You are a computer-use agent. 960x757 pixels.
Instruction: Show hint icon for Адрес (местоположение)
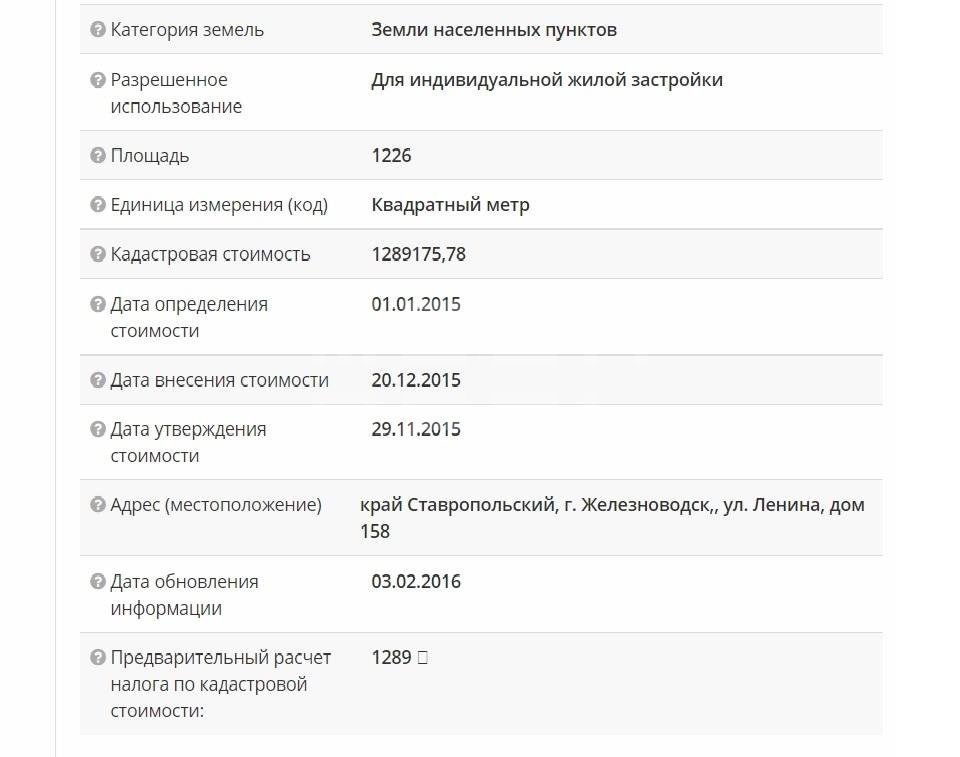[98, 506]
